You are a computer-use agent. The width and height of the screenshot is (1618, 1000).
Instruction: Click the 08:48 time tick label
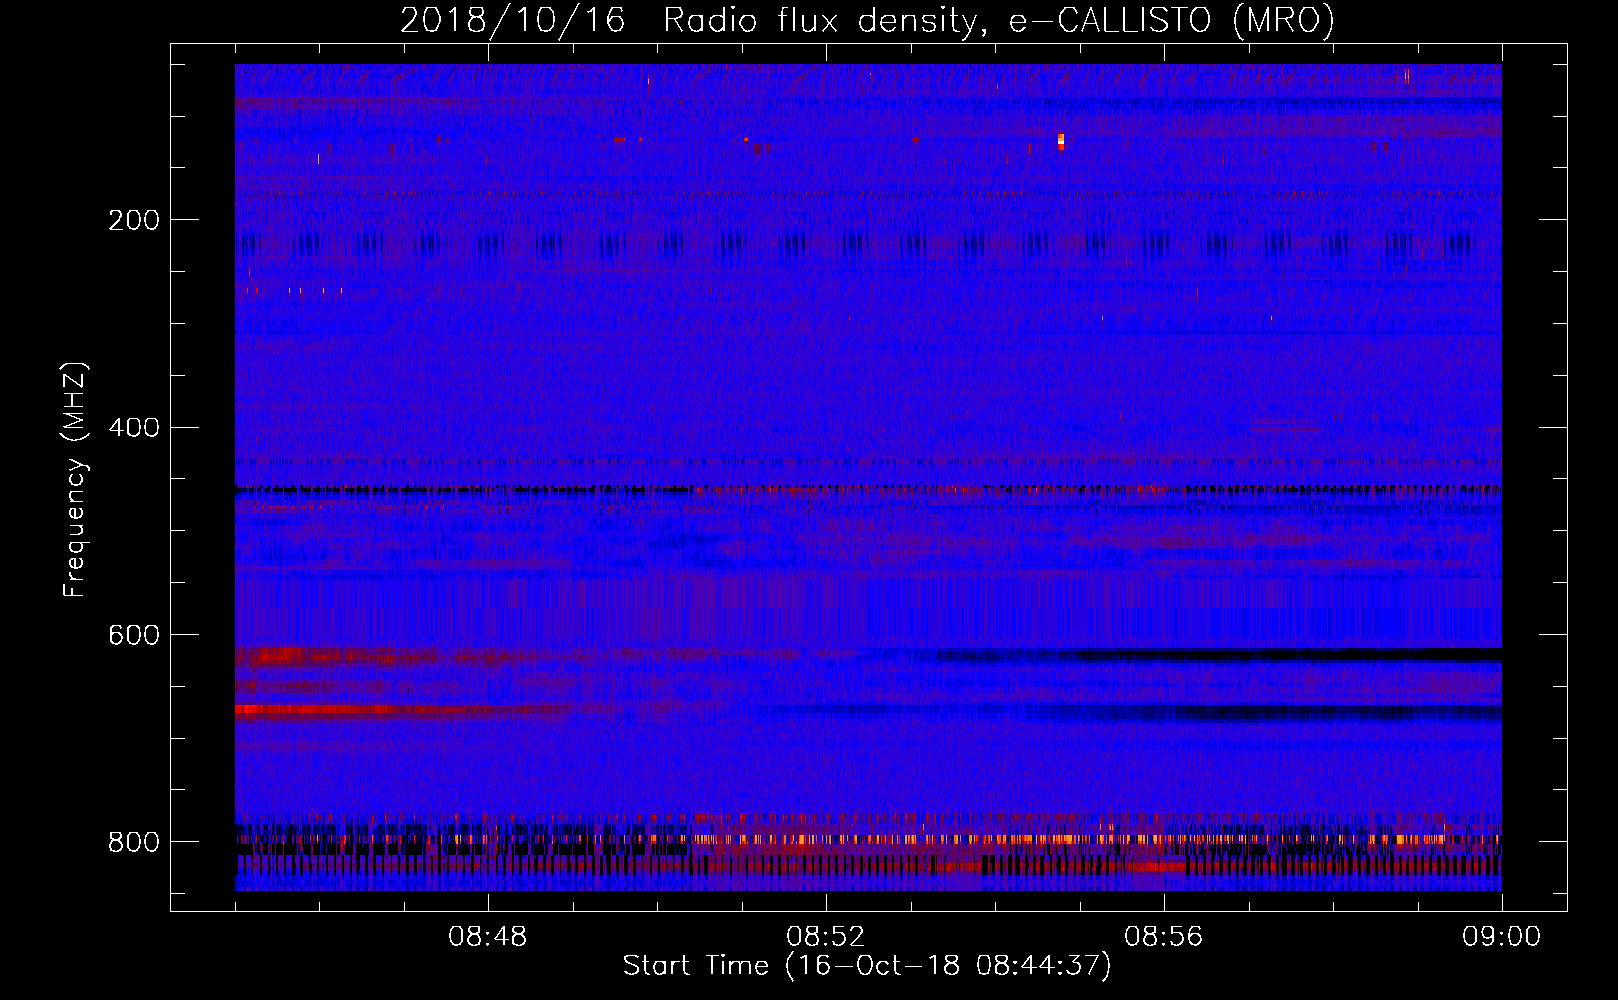[488, 937]
